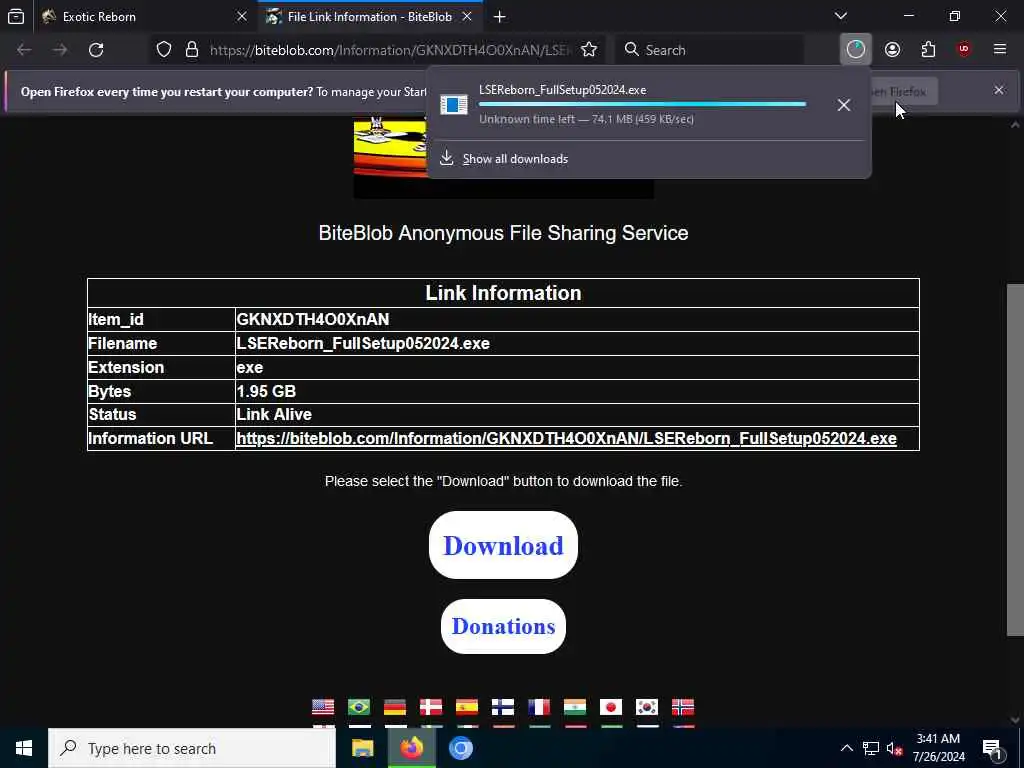Click the page vertical scrollbar thumb
The image size is (1024, 768).
[1015, 459]
